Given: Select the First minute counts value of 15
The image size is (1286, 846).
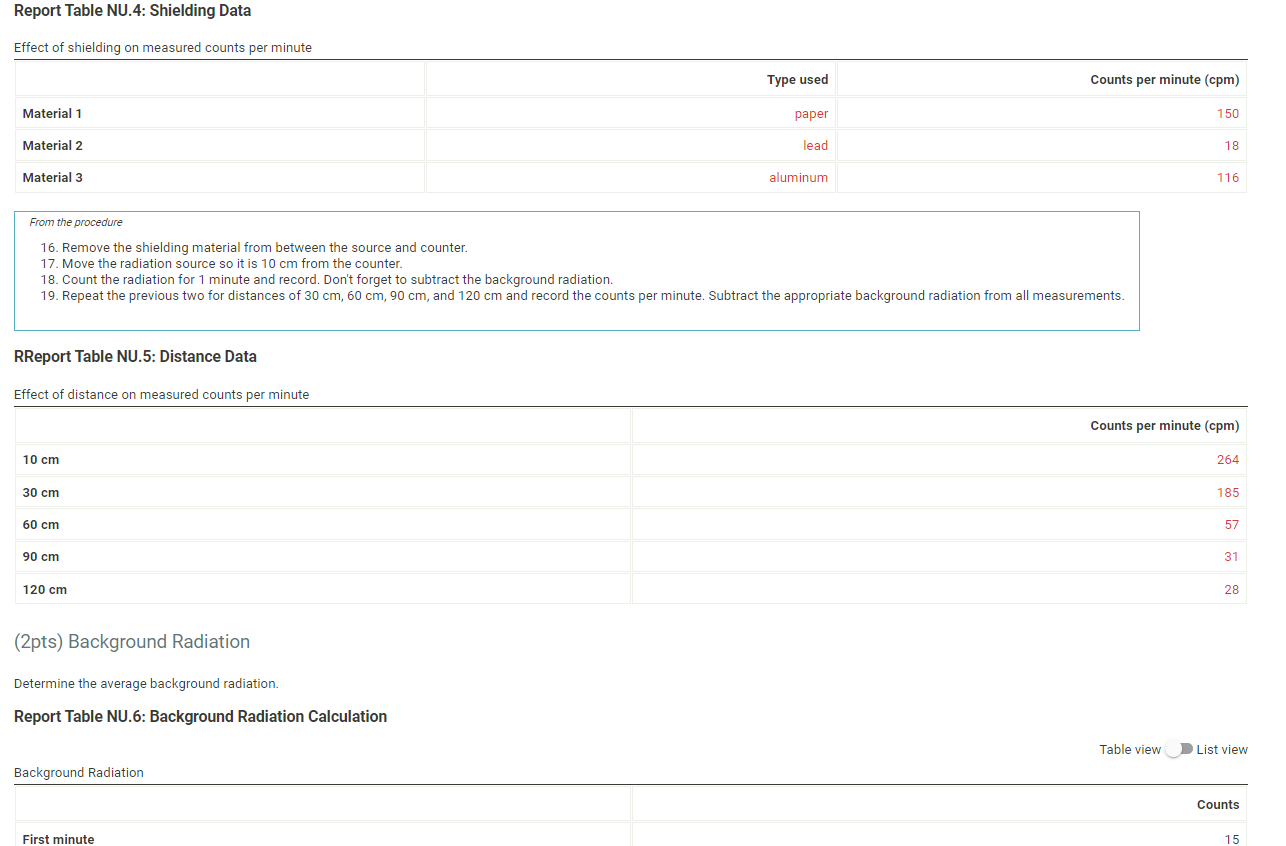Looking at the screenshot, I should [x=1231, y=839].
